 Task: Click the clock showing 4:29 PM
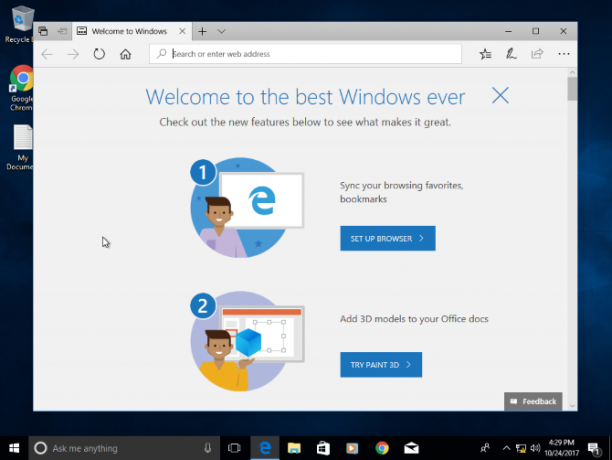point(561,448)
